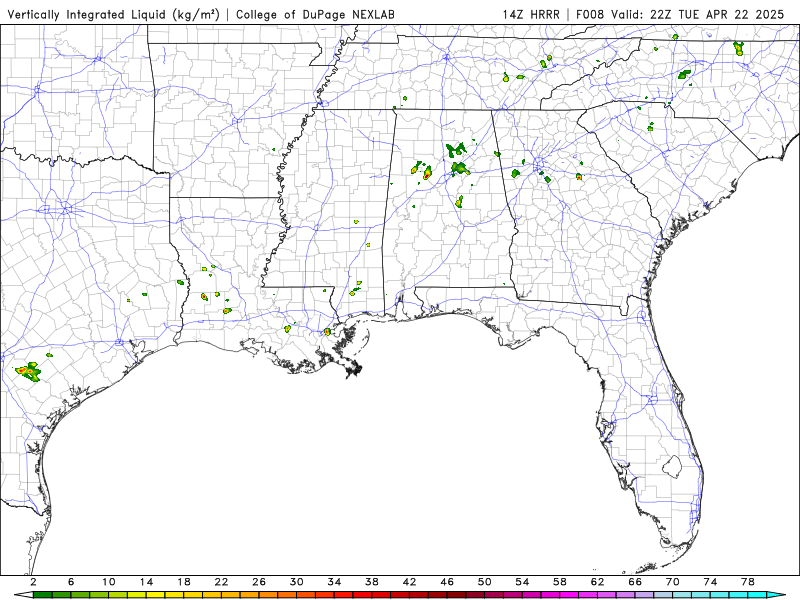Click the '22' label on the color scale
This screenshot has height=600, width=800.
pyautogui.click(x=221, y=582)
